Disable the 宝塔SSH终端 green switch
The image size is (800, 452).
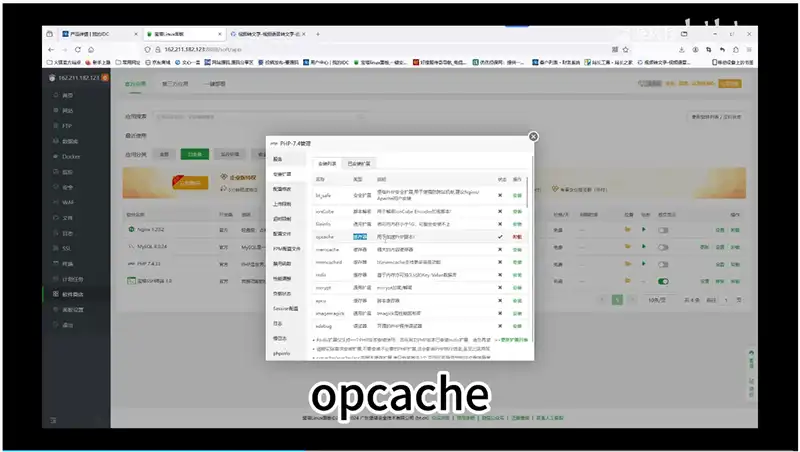point(661,282)
